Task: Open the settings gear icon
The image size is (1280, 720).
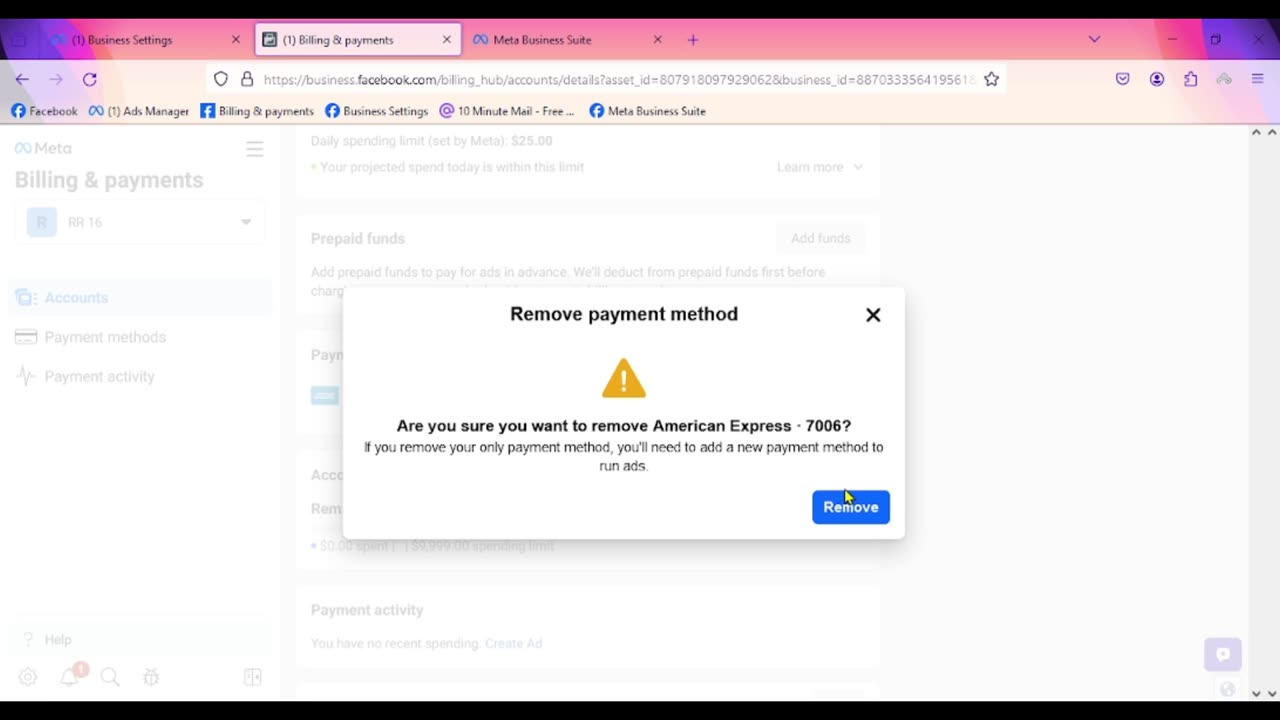Action: (28, 677)
